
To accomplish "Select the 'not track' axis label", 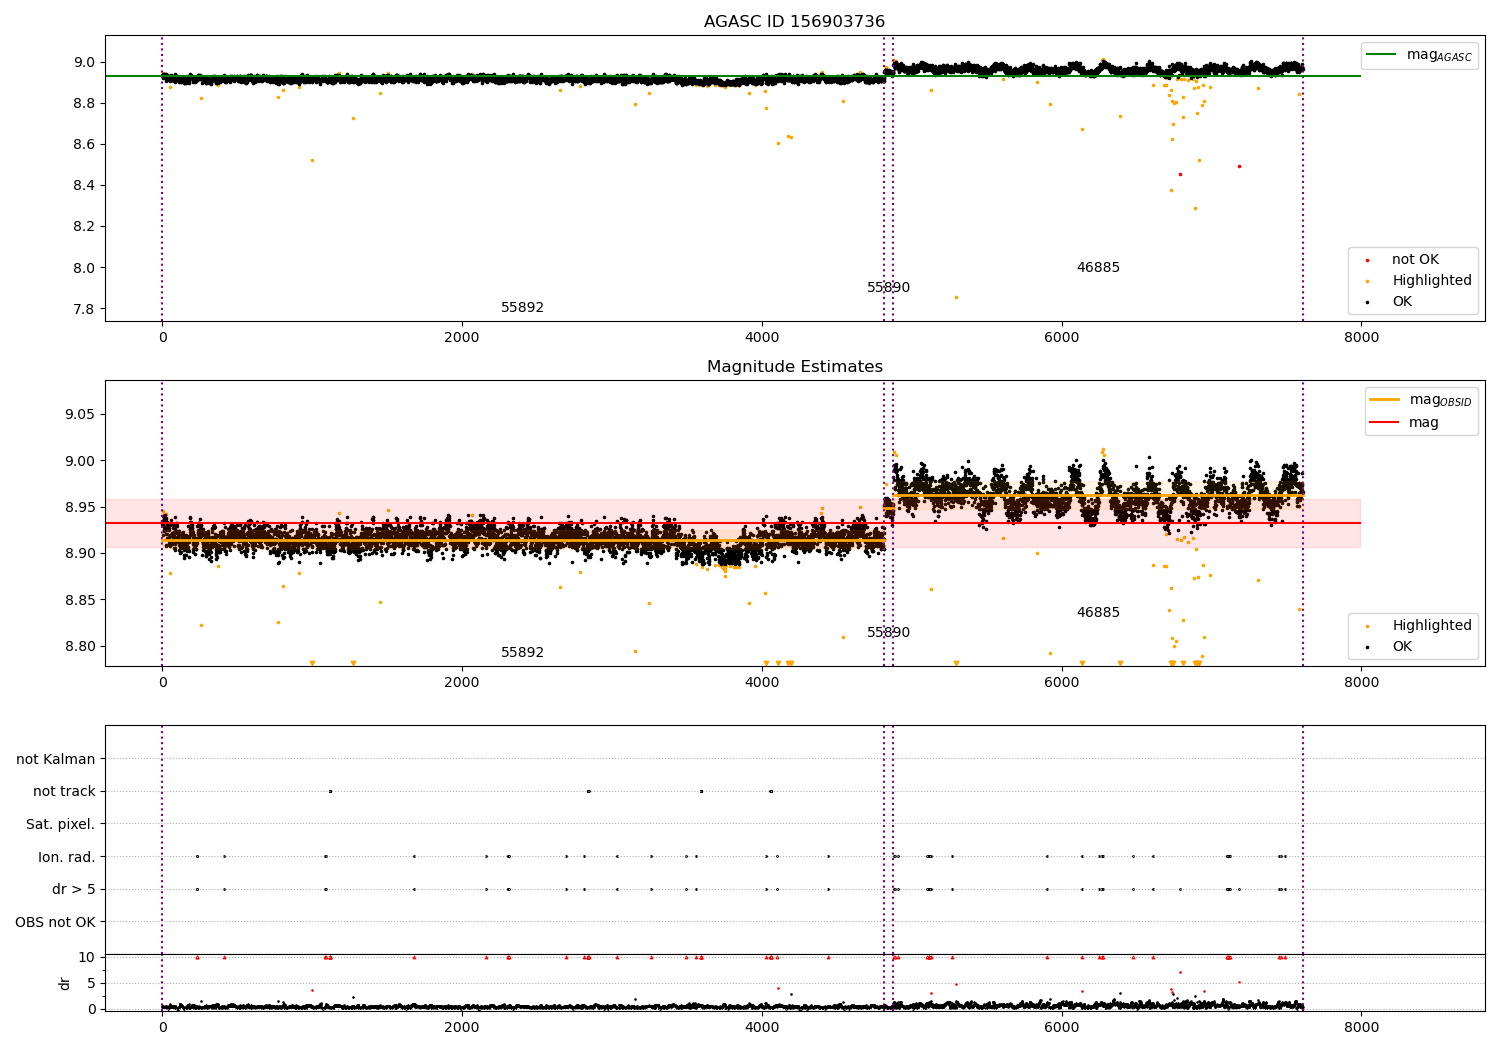I will [64, 792].
